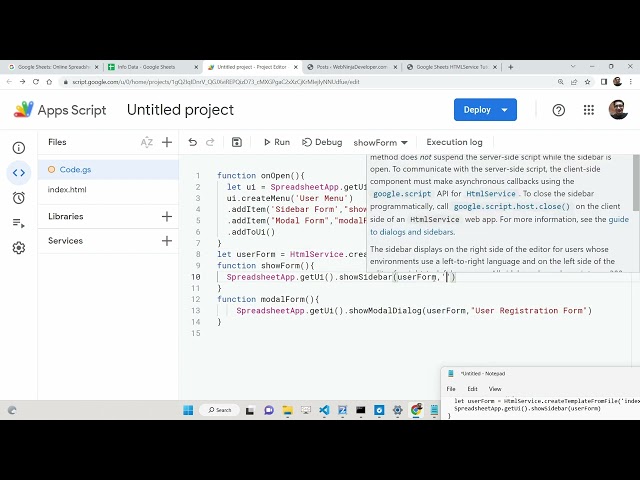Switch to Posts WebNinjaDeveloper tab
The image size is (640, 480).
click(351, 67)
